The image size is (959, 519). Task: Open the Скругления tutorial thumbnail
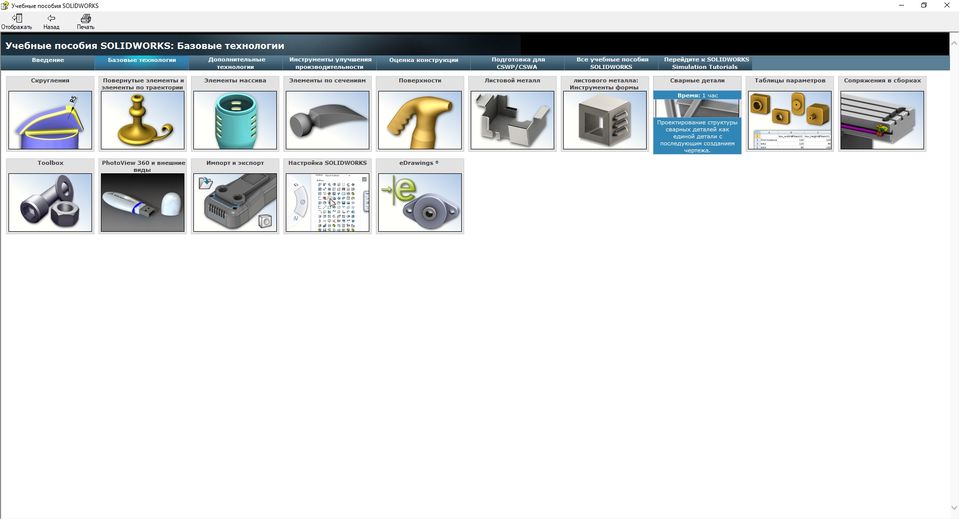[50, 120]
